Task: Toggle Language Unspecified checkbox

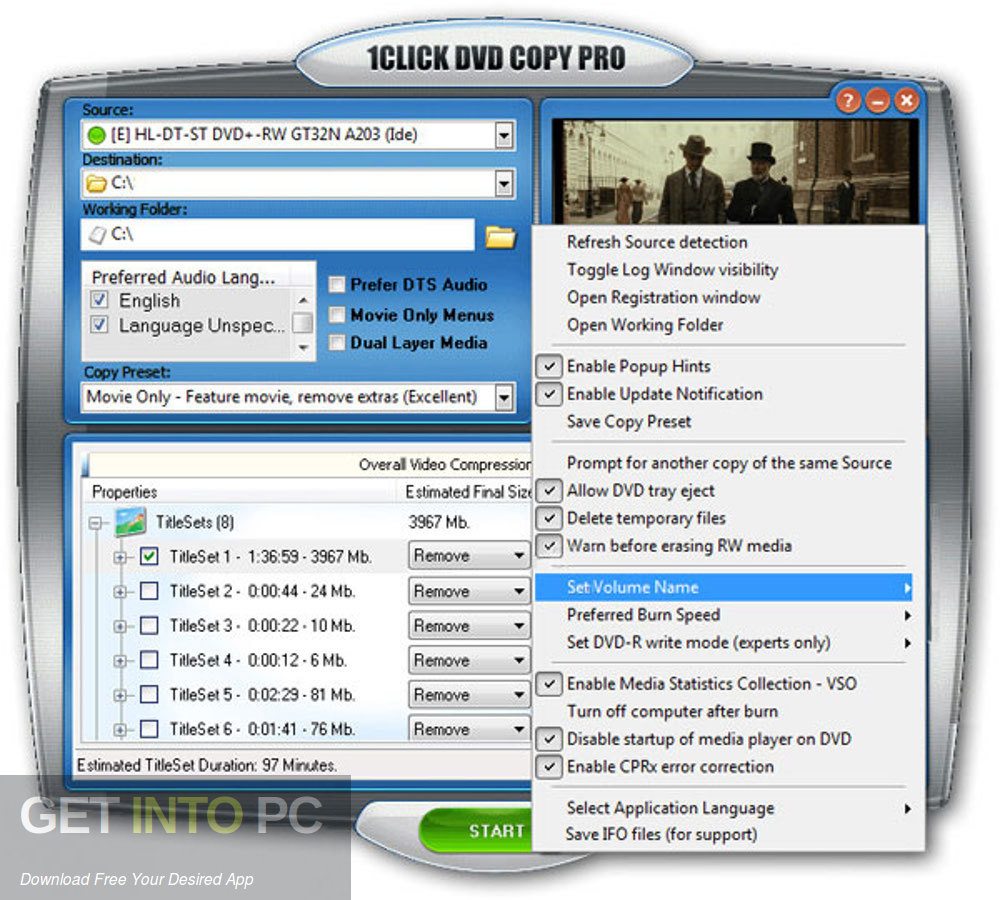Action: click(99, 325)
